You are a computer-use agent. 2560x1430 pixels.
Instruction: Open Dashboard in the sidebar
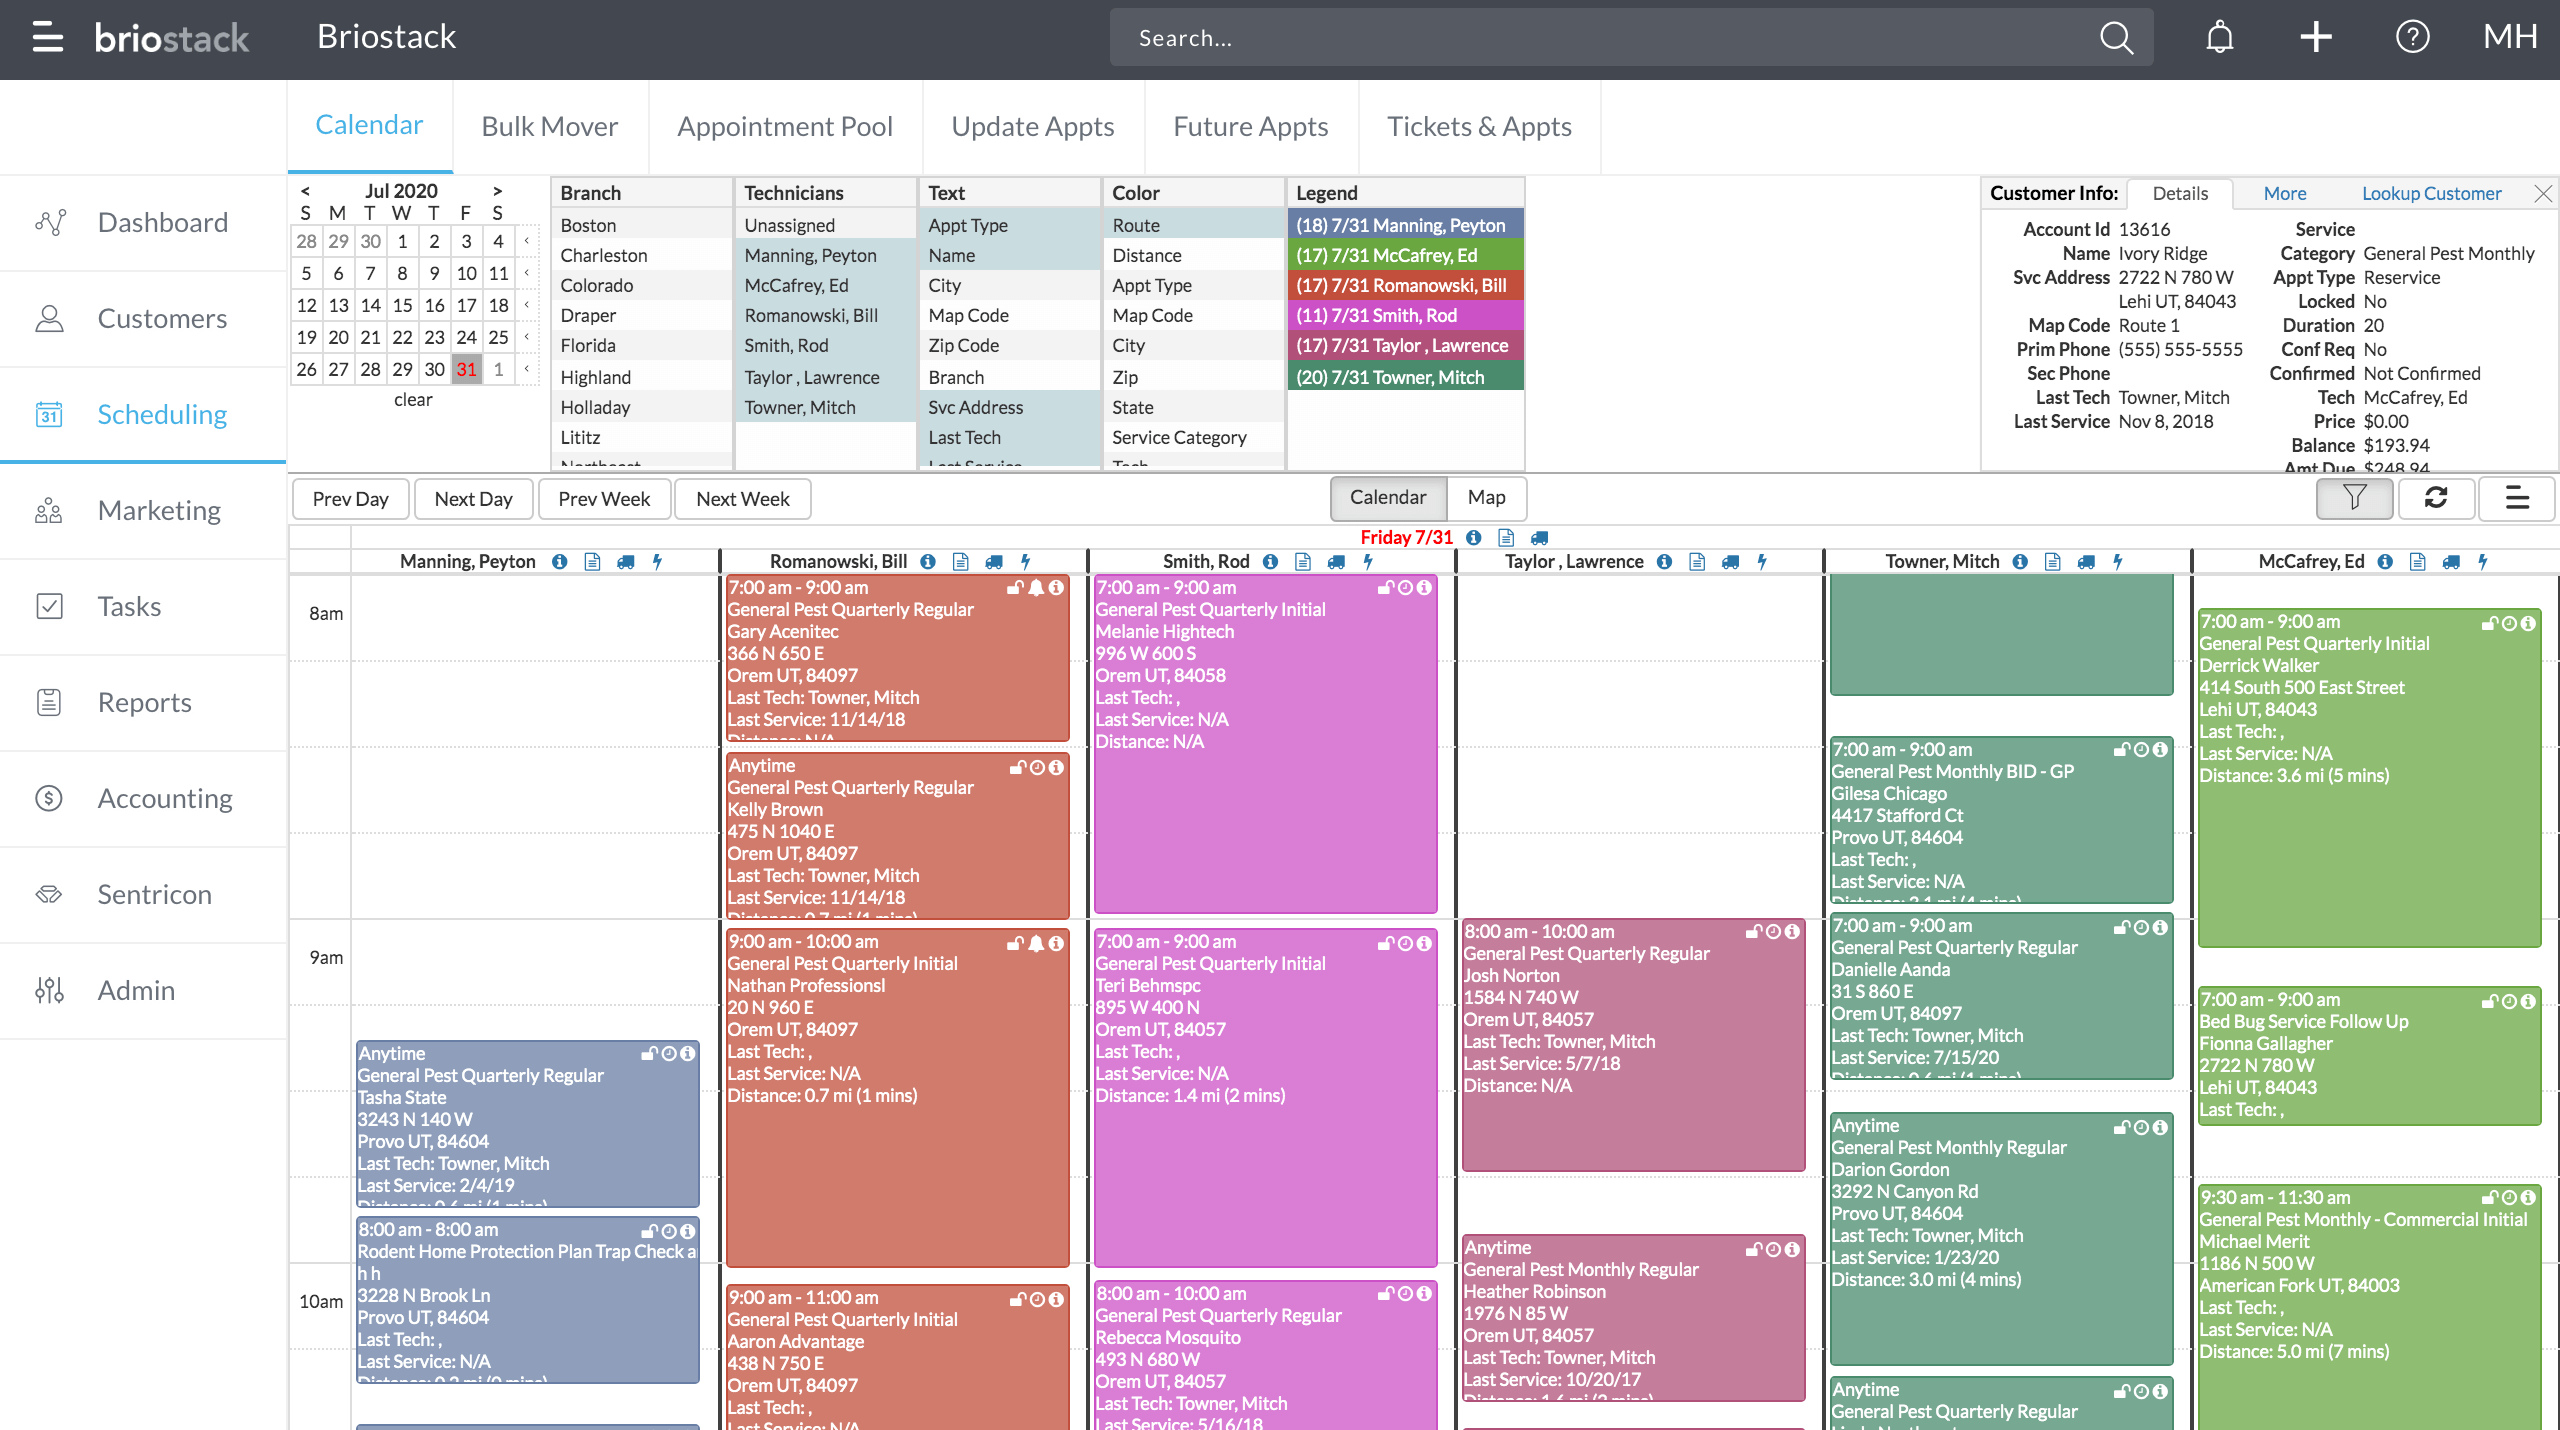[143, 222]
